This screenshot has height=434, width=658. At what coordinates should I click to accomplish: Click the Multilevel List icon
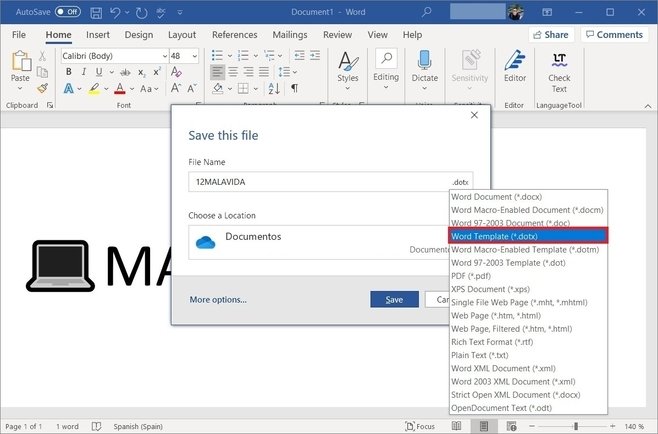(x=269, y=55)
